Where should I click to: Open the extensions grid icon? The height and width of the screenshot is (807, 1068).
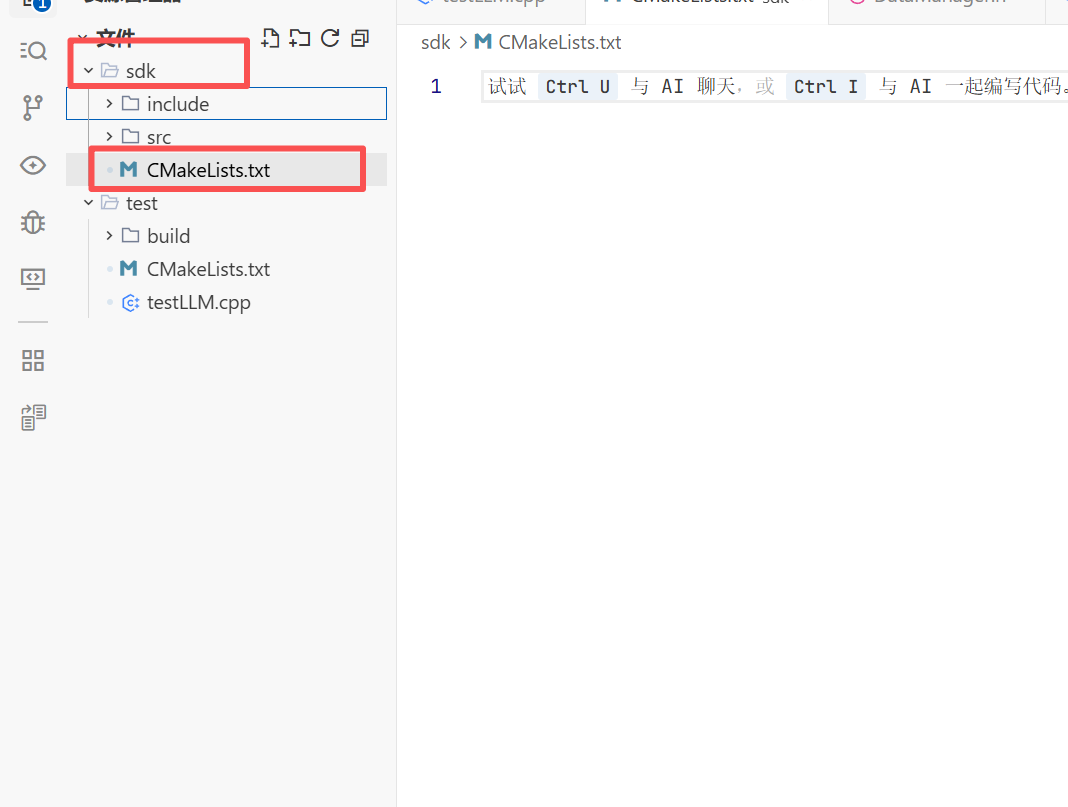coord(33,360)
